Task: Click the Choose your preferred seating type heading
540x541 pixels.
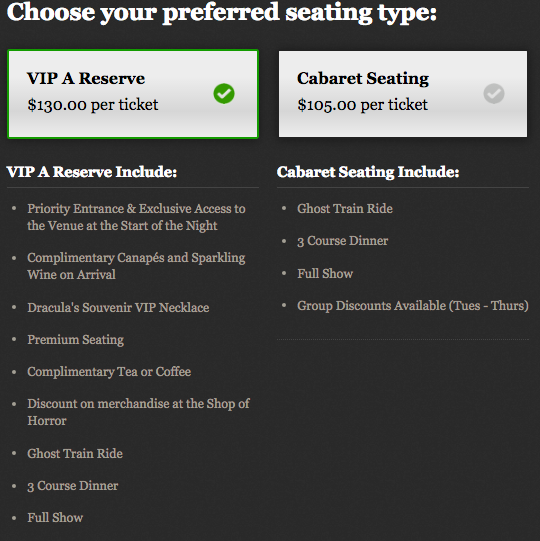Action: (222, 13)
